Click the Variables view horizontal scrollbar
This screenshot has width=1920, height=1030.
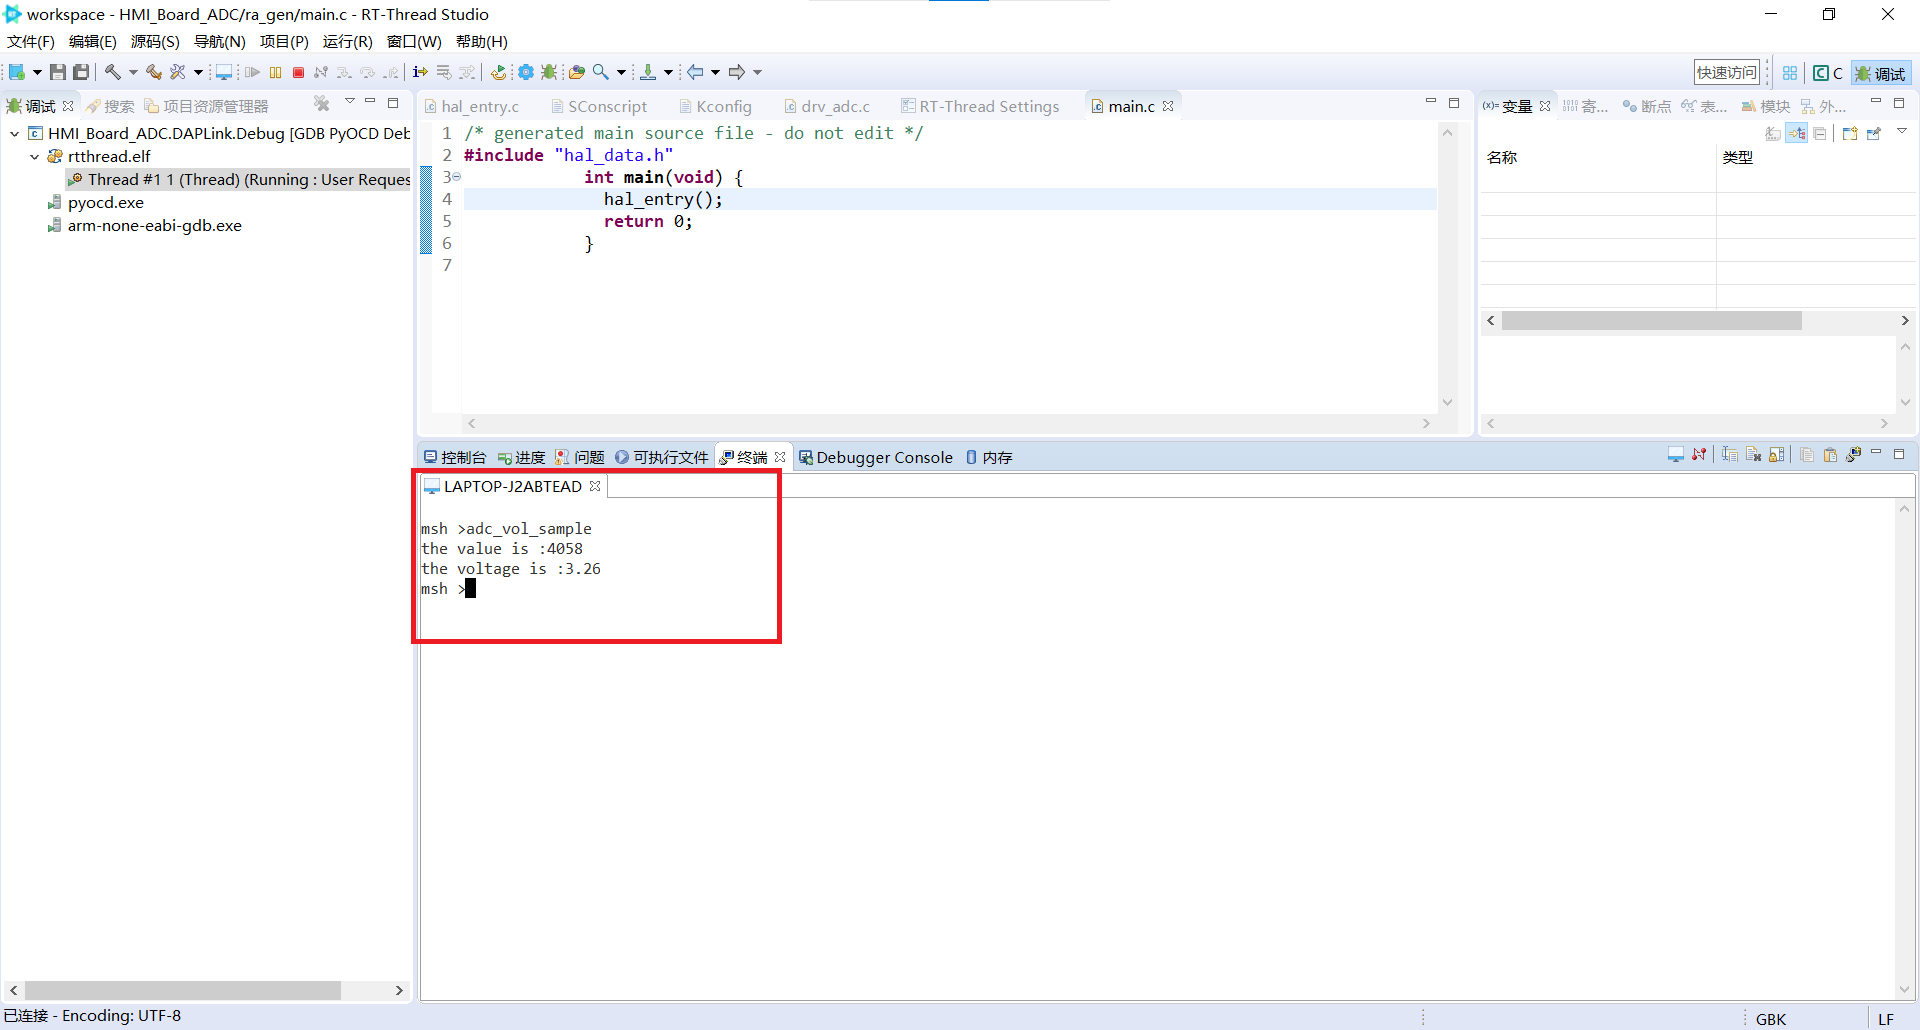coord(1651,320)
